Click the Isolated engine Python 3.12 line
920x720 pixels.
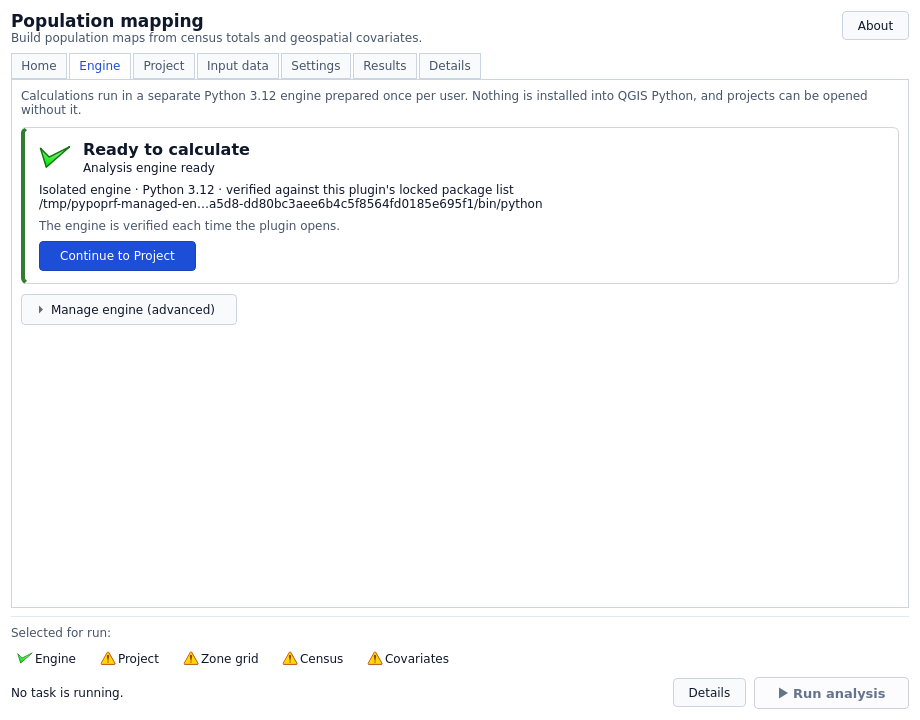pyautogui.click(x=276, y=190)
